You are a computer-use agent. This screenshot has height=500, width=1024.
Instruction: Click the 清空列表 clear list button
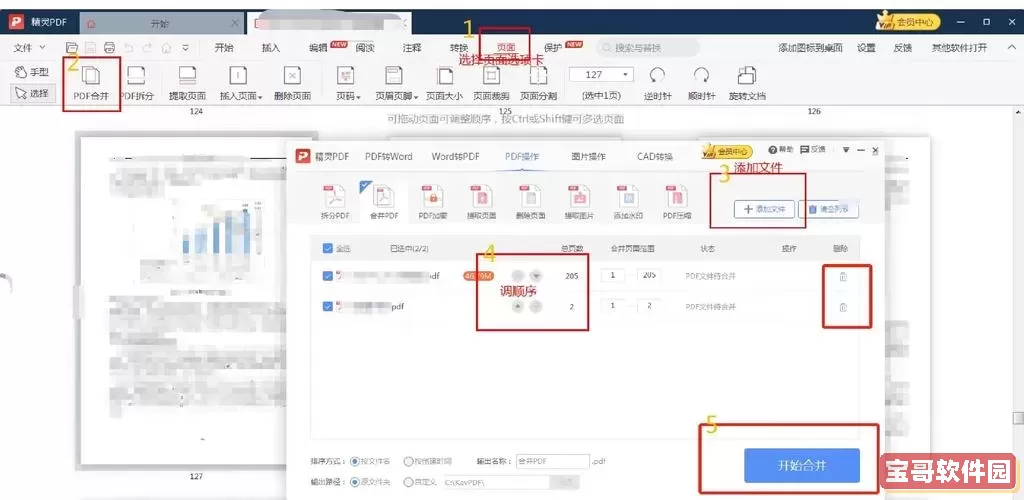point(829,210)
